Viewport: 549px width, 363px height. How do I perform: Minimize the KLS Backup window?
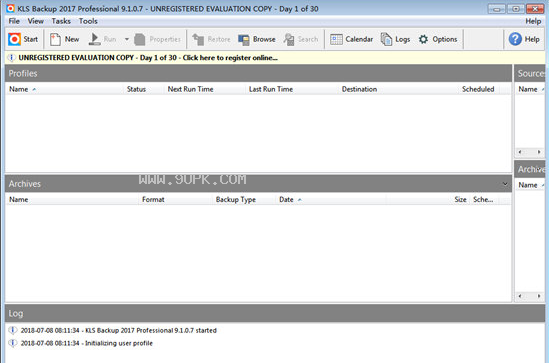click(x=496, y=8)
